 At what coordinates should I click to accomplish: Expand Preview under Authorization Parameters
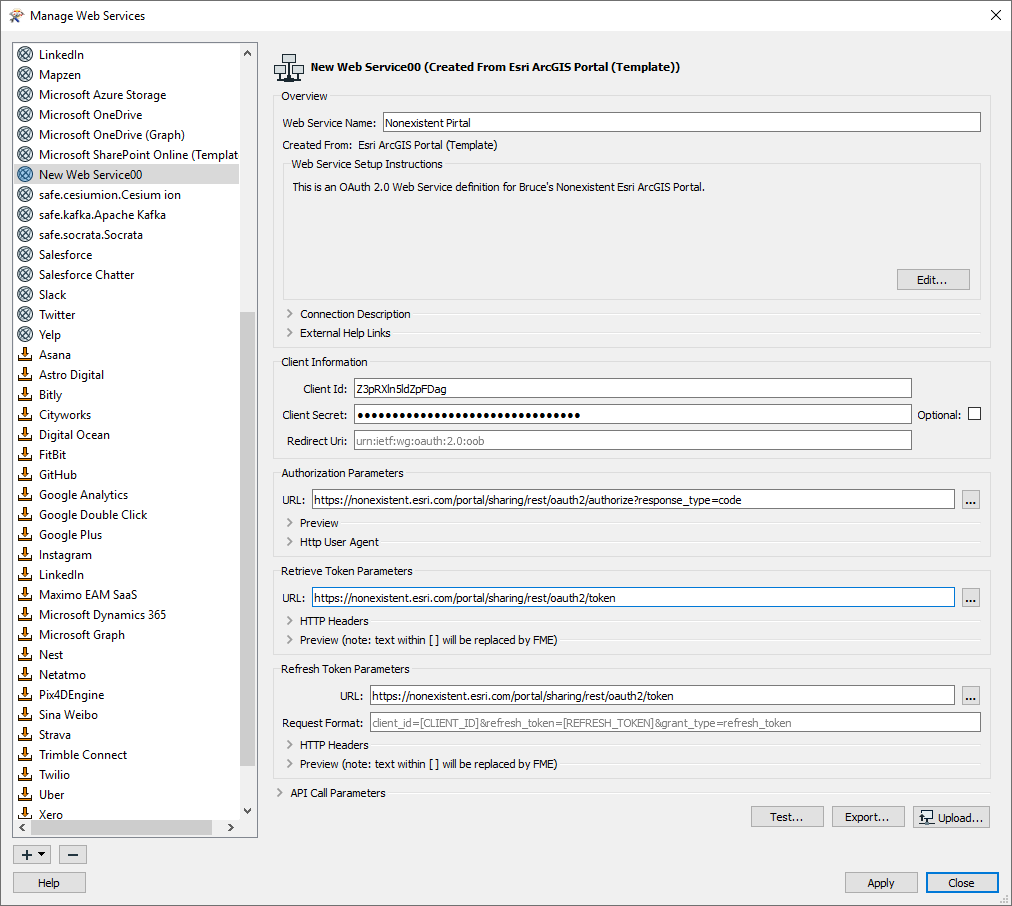[x=290, y=523]
